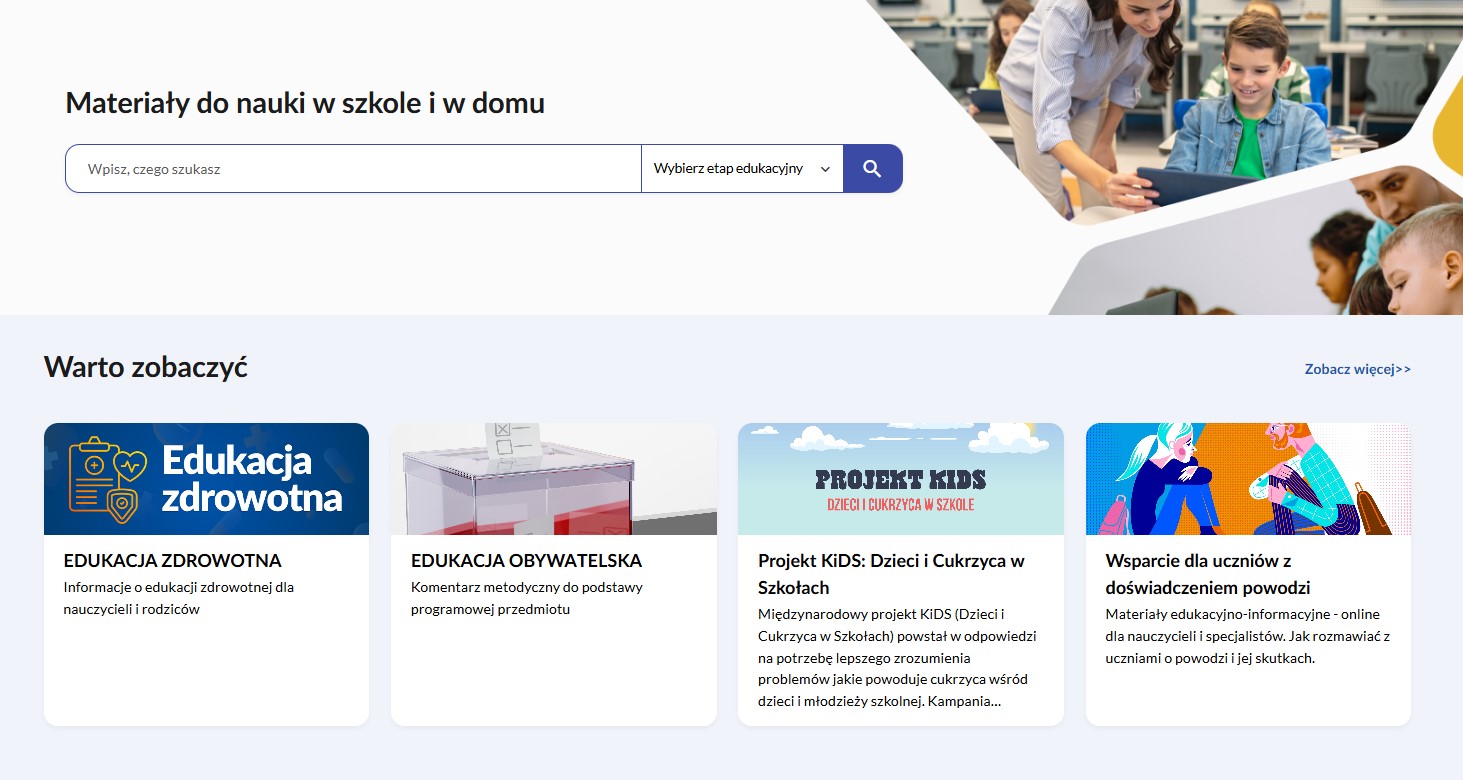Viewport: 1463px width, 780px height.
Task: Open 'Projekt KiDS: Dzieci i Cukrzyca w Szkołach' title
Action: [891, 574]
